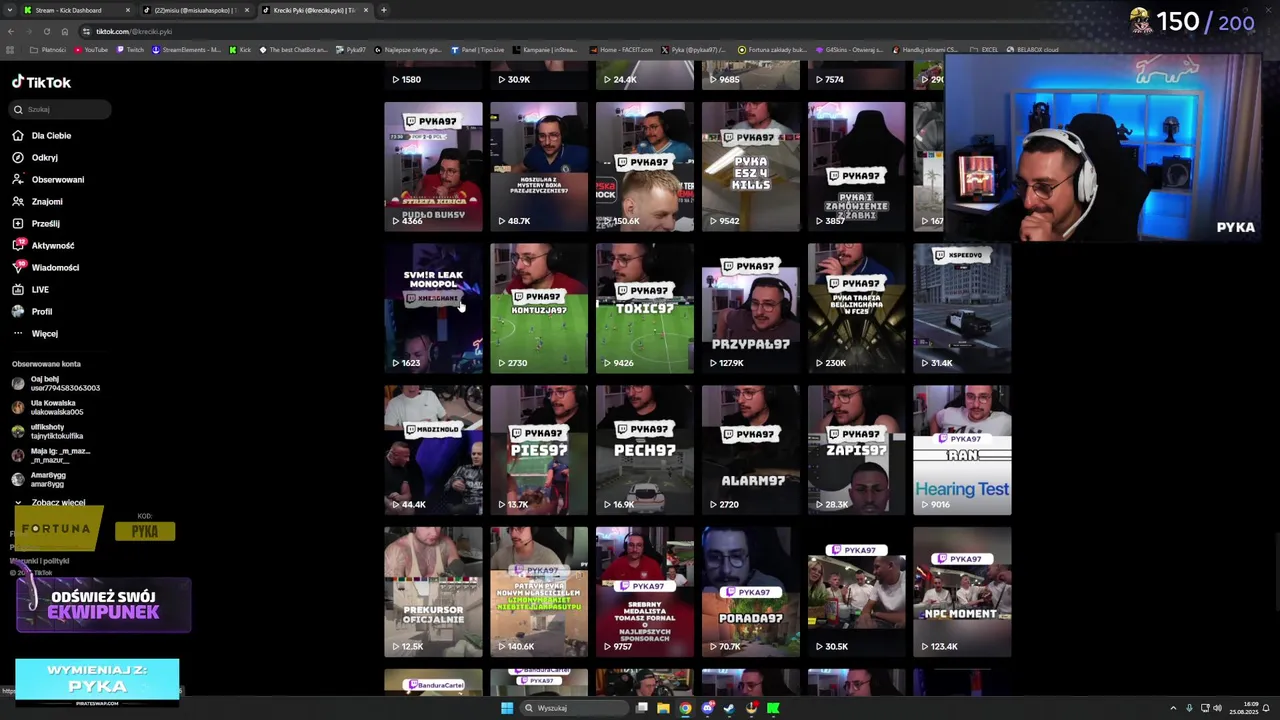Click the taskbar Wyszukaj search box
This screenshot has height=720, width=1280.
(x=572, y=708)
